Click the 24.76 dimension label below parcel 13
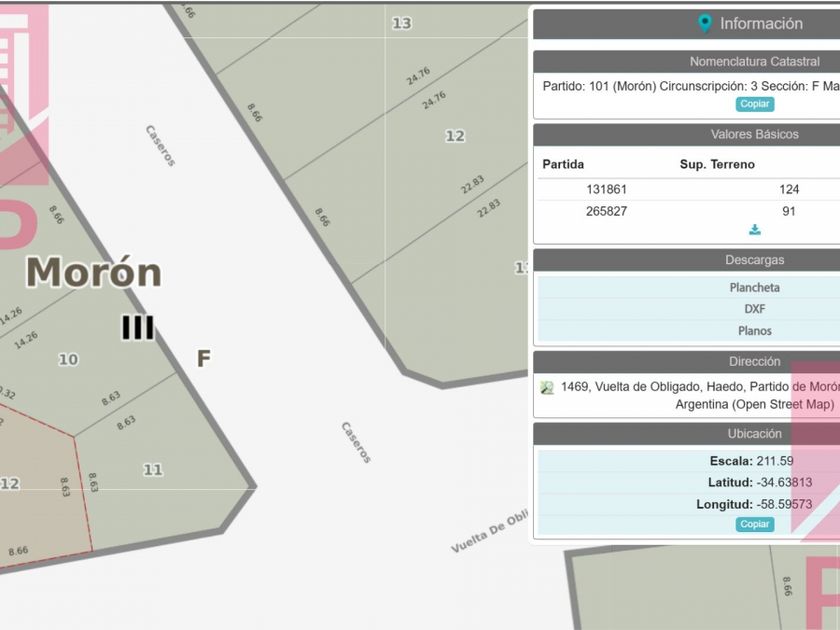840x630 pixels. tap(418, 76)
